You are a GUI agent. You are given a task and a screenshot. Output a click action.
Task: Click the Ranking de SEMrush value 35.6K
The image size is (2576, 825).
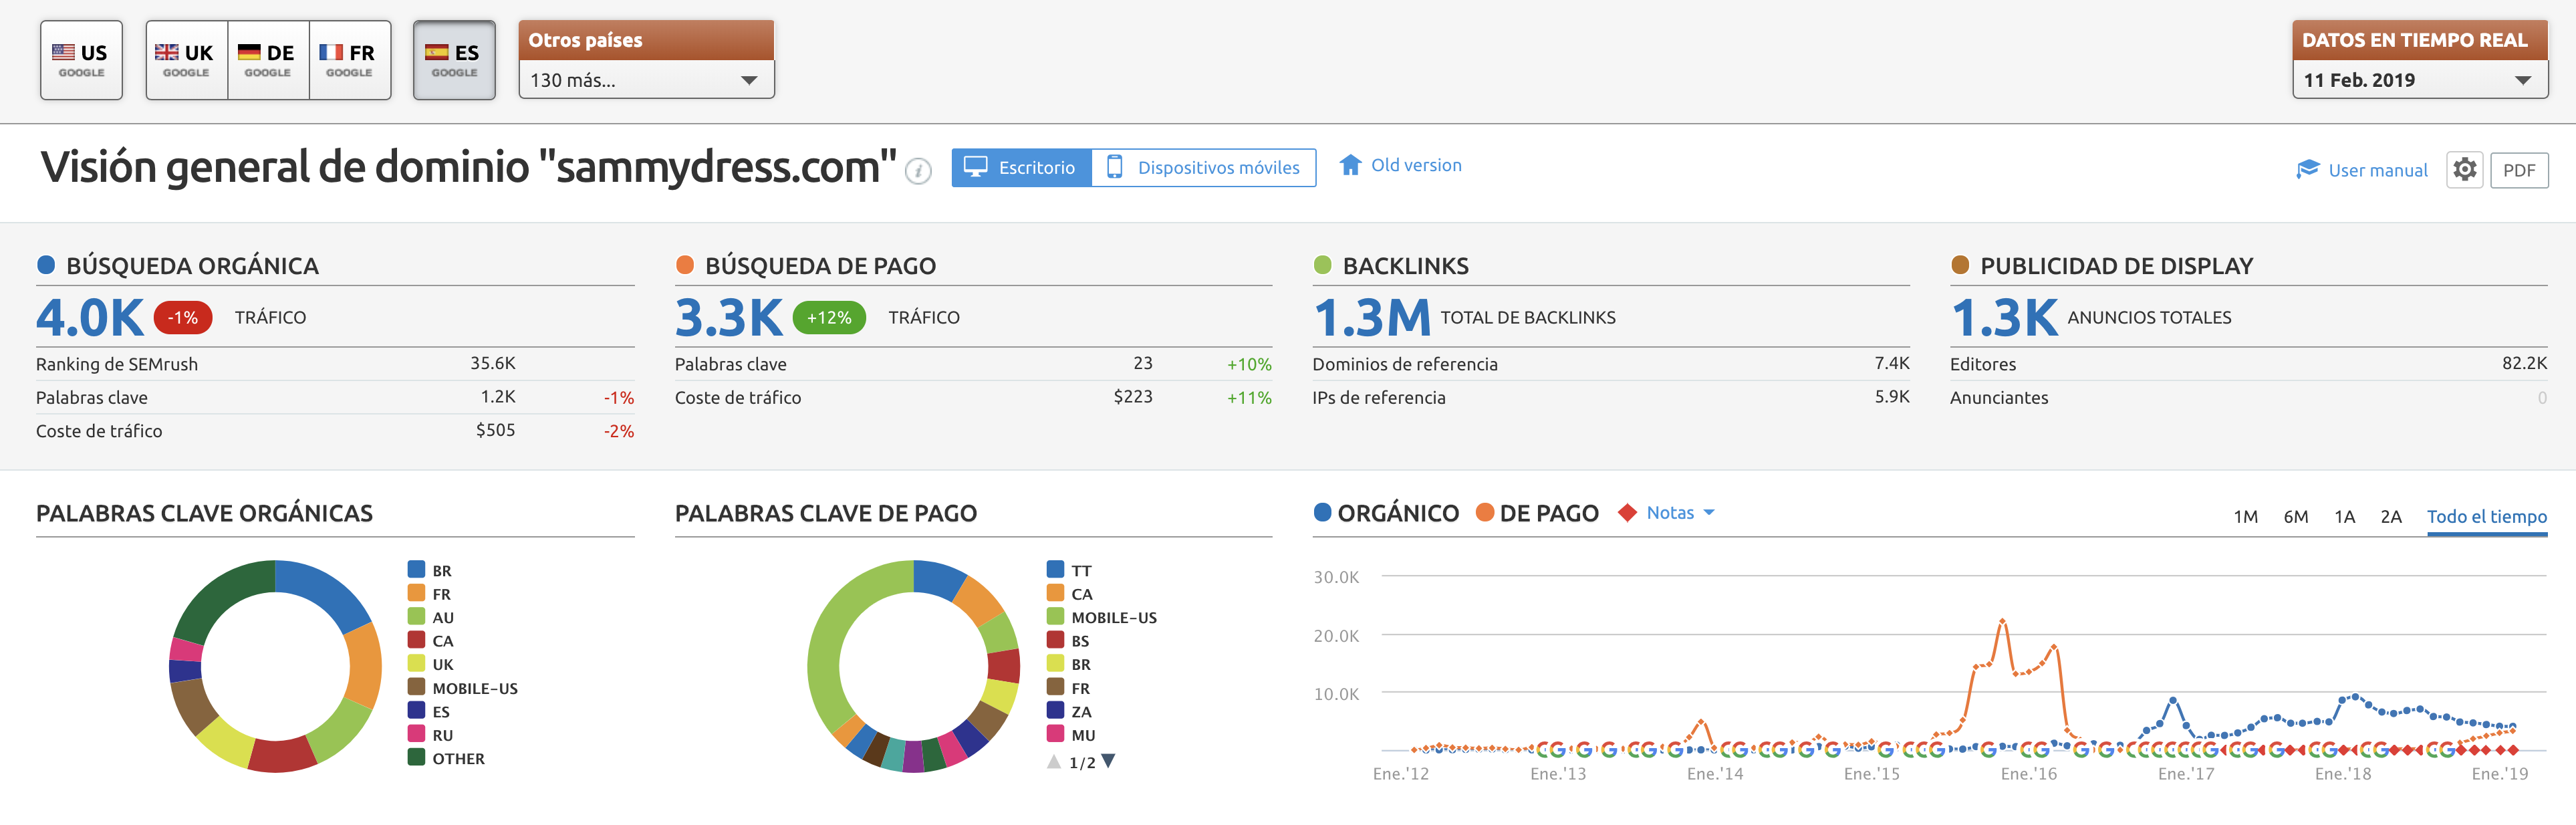pos(493,363)
